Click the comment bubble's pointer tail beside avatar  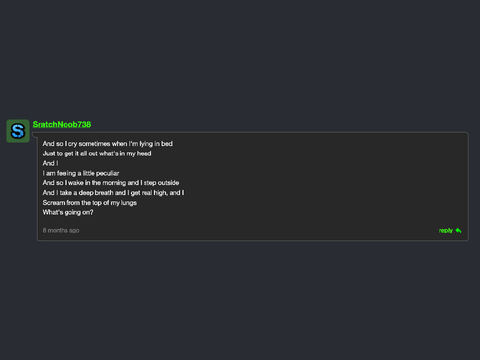click(x=34, y=134)
